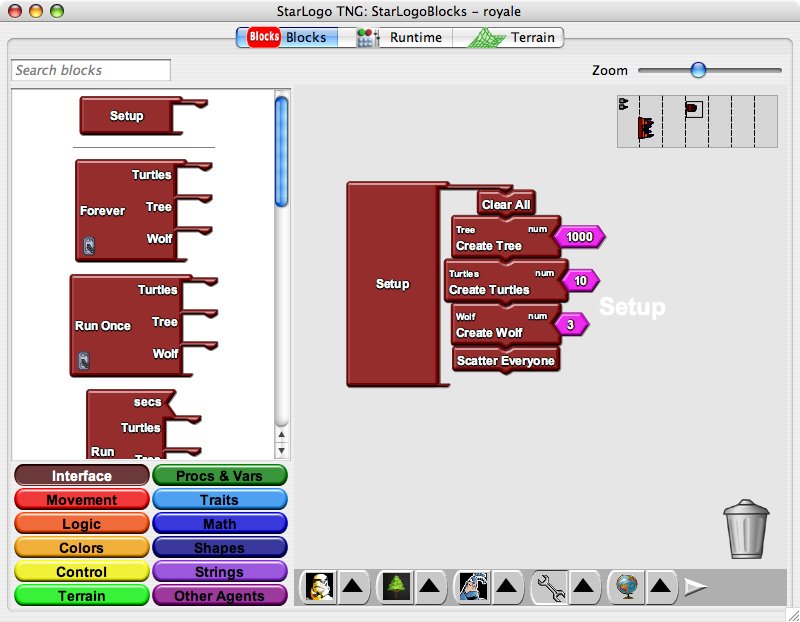
Task: Select the Clear All block
Action: (x=506, y=204)
